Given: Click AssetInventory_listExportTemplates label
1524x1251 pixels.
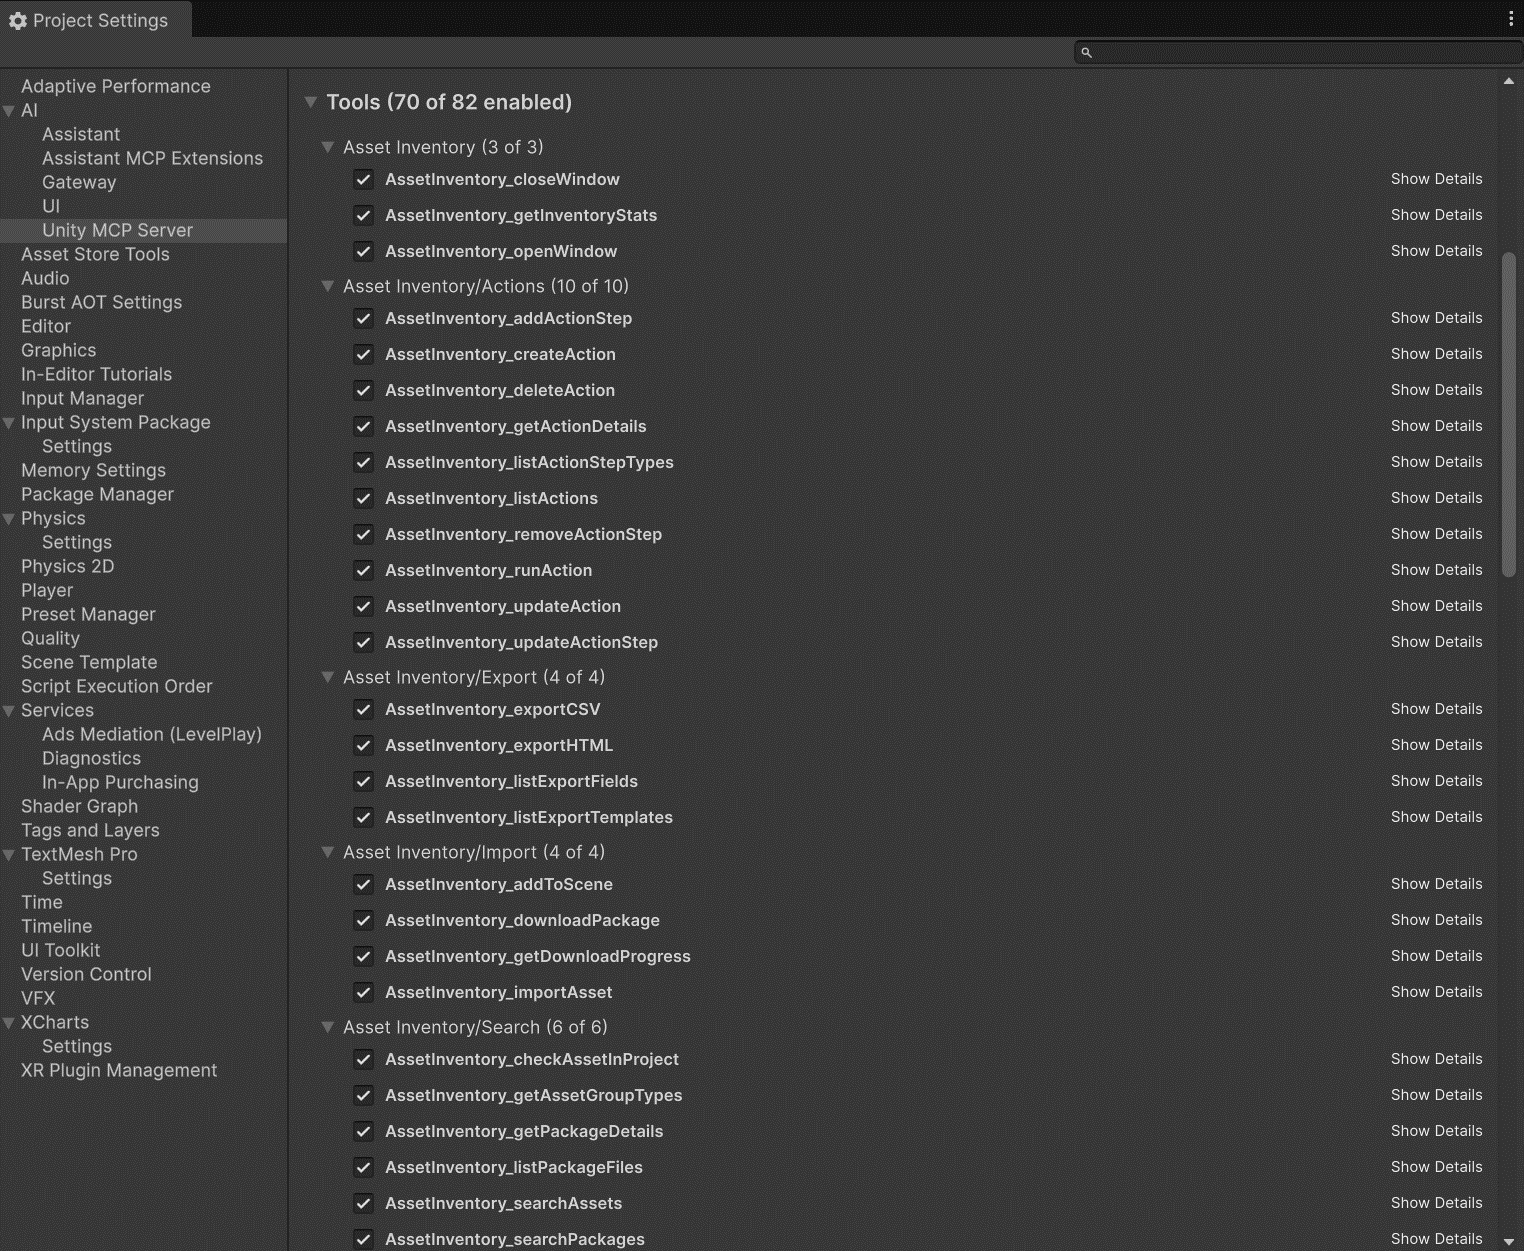Looking at the screenshot, I should tap(529, 817).
